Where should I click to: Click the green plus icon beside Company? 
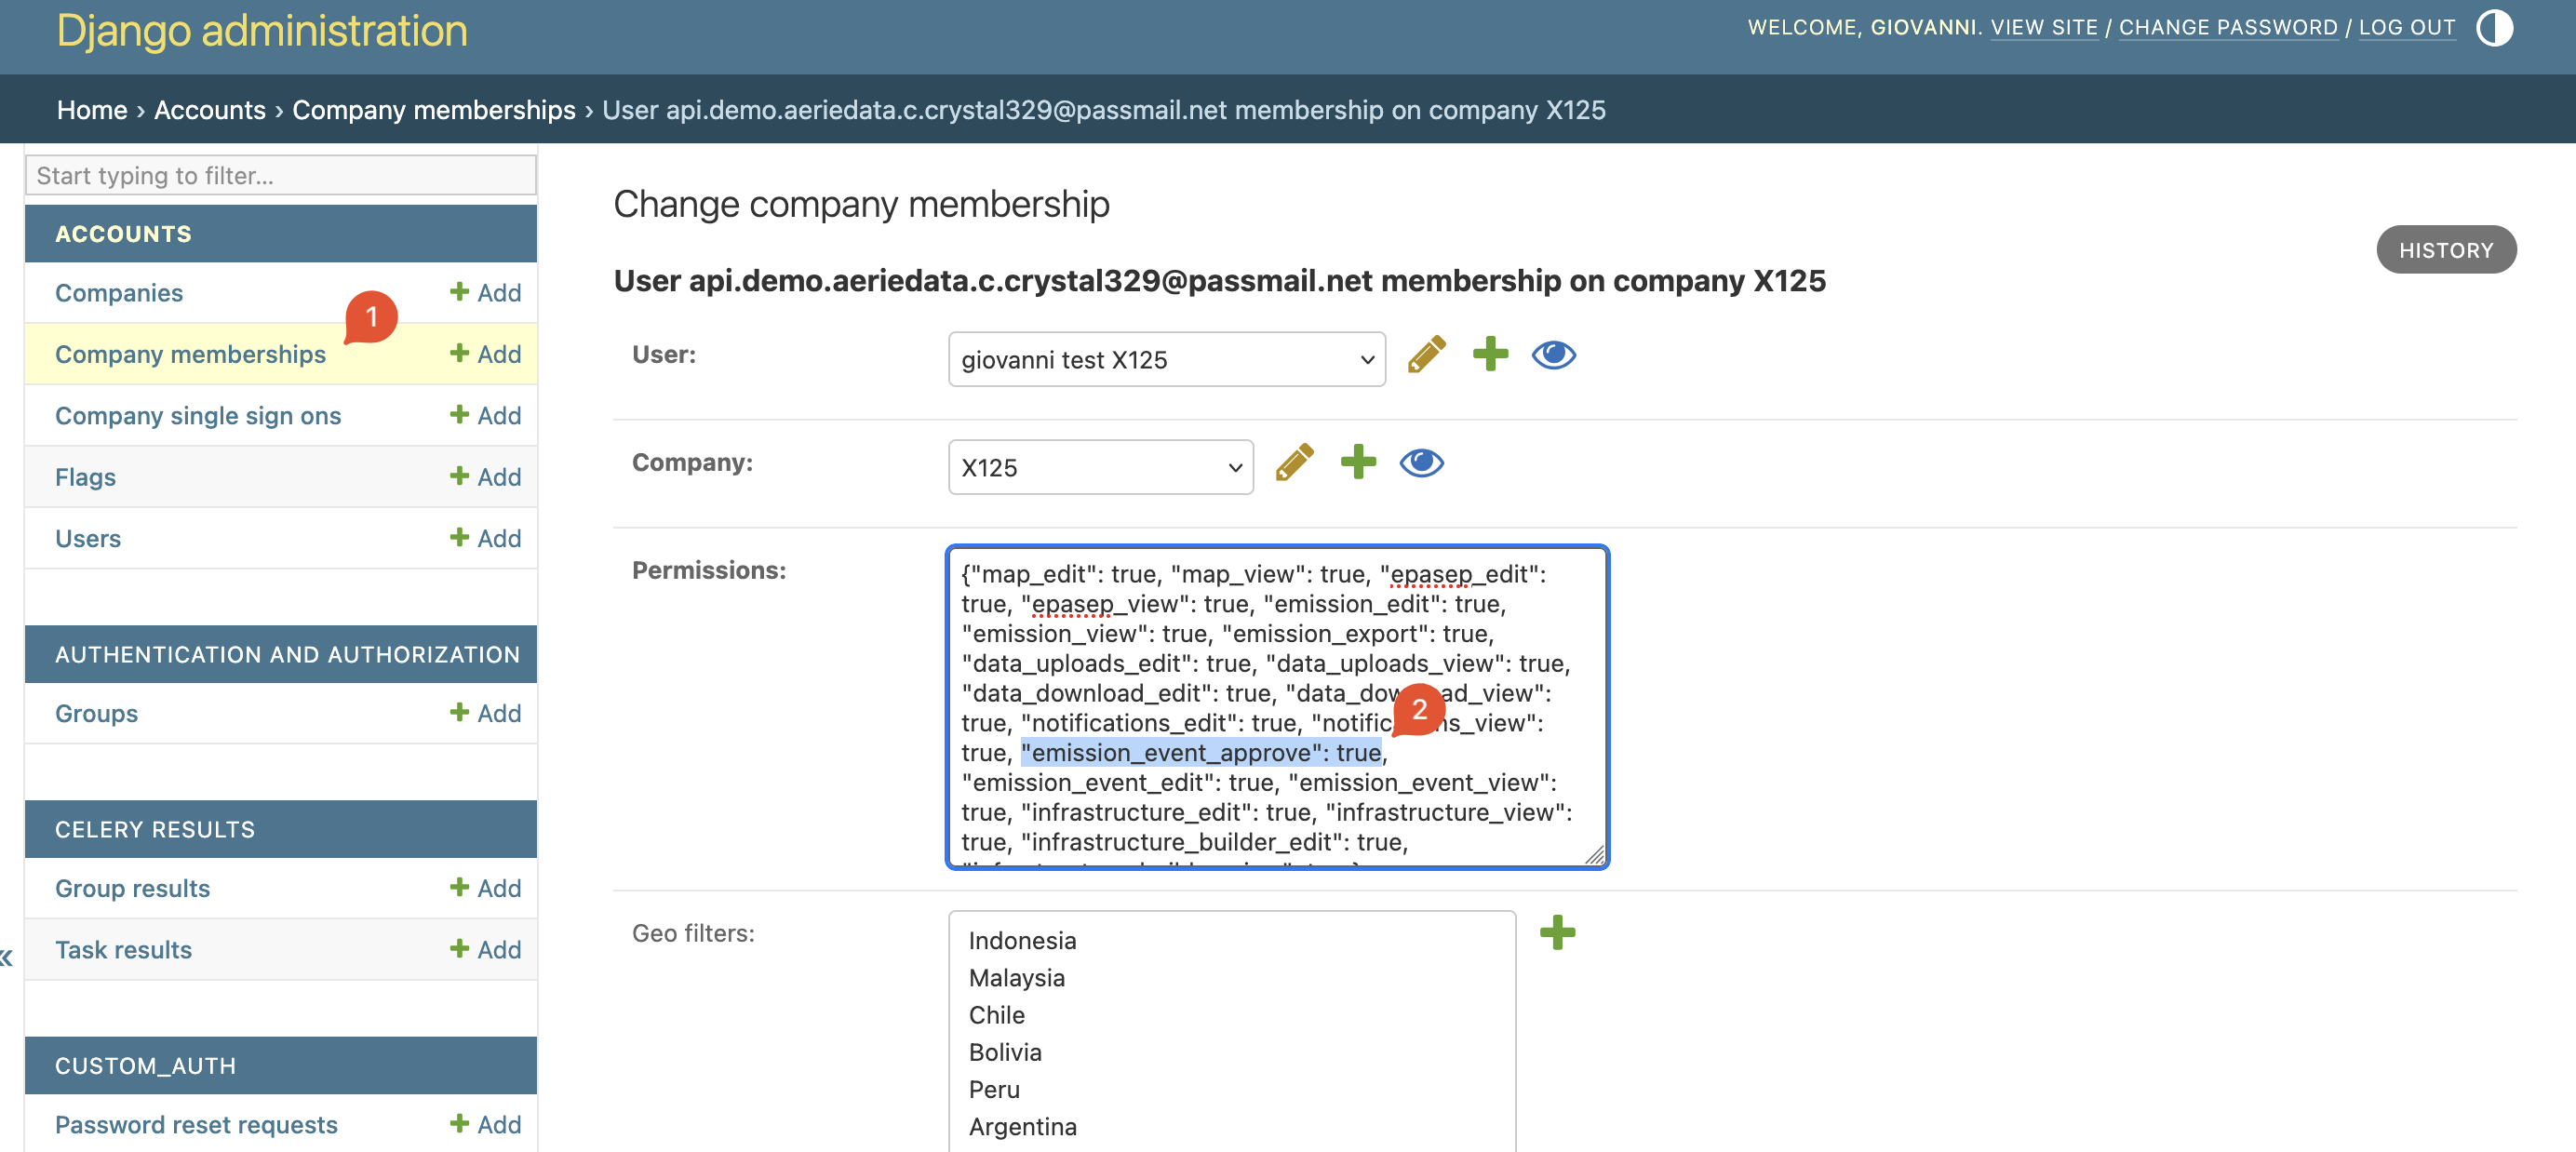pos(1358,462)
